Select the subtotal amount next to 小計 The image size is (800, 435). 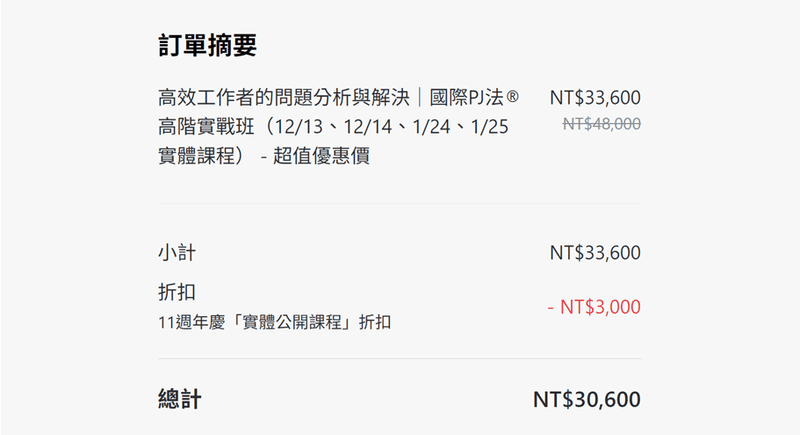click(x=595, y=253)
